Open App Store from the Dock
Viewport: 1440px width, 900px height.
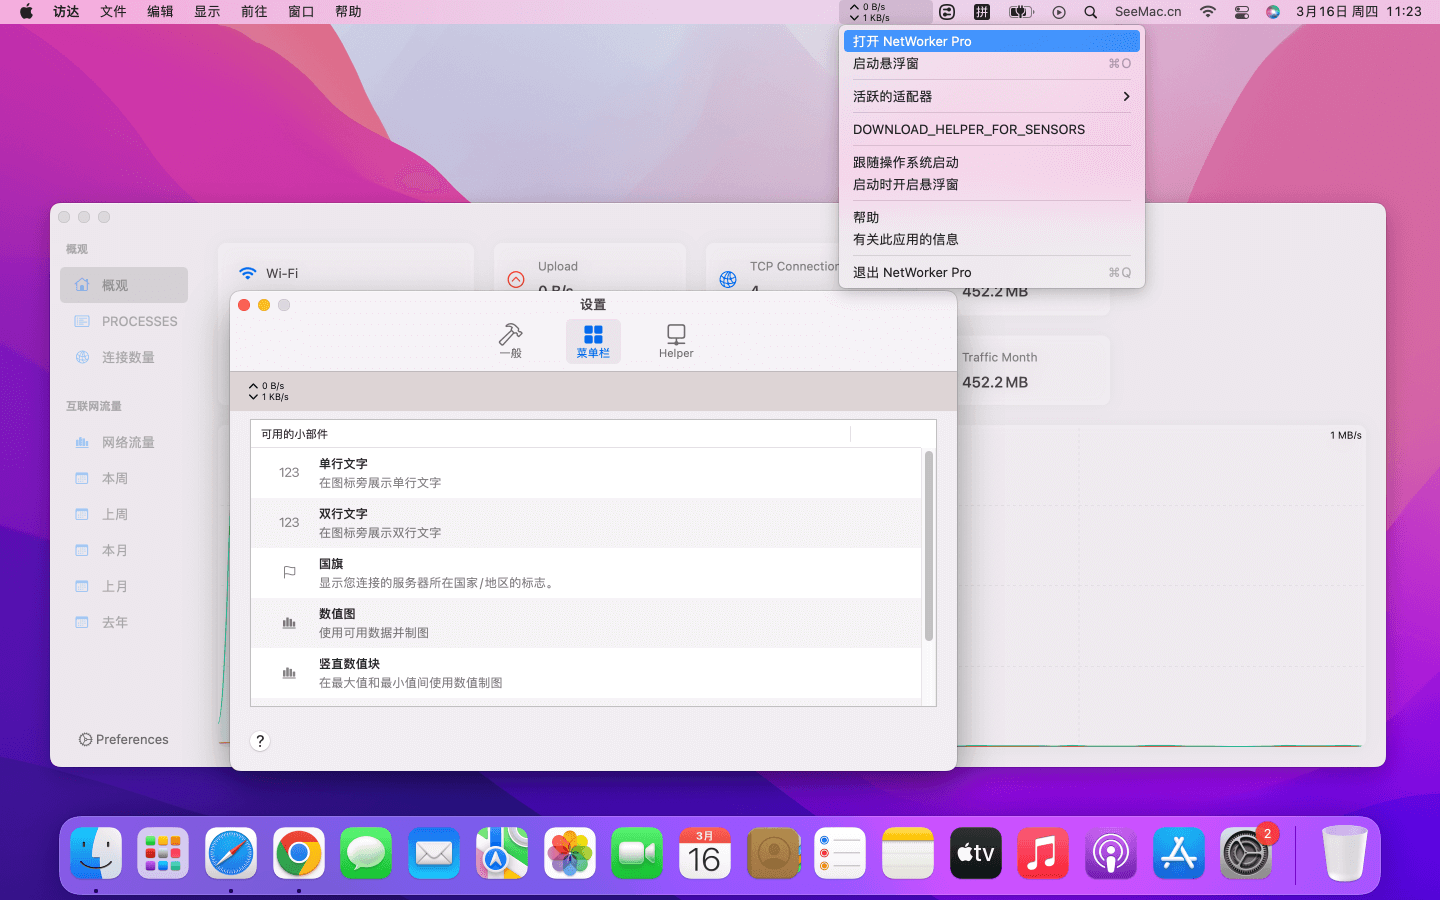tap(1179, 853)
